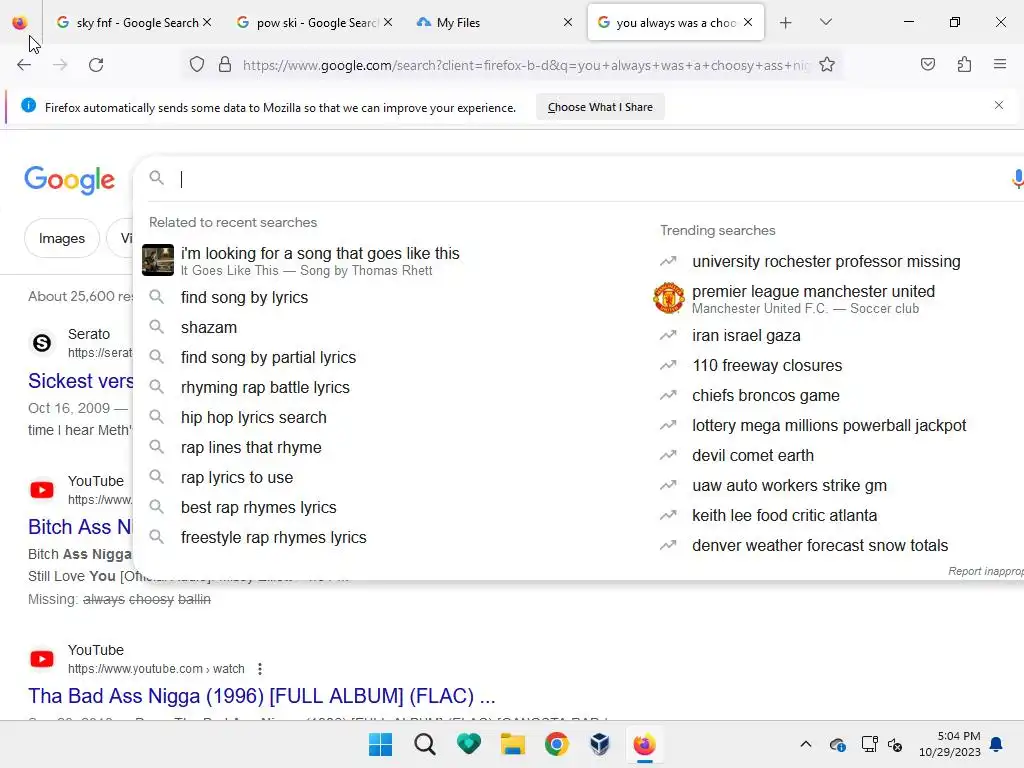This screenshot has height=768, width=1024.
Task: Open VirtualBox from the taskbar
Action: 600,744
